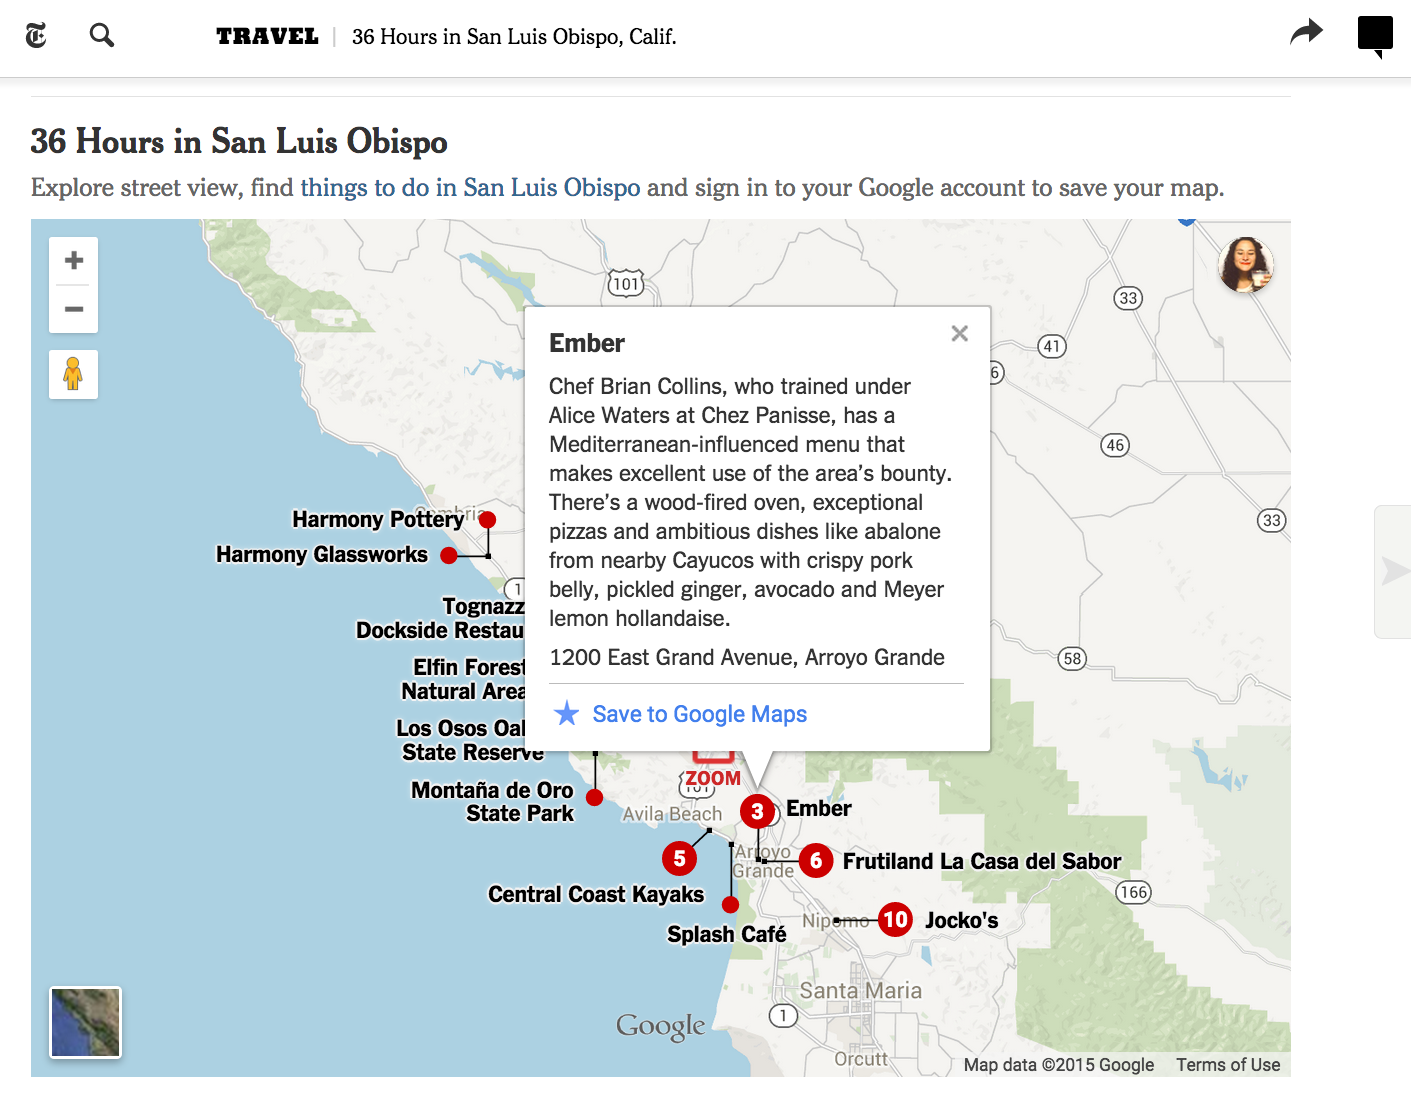Select map marker number 3 Ember
1411x1099 pixels.
[757, 811]
